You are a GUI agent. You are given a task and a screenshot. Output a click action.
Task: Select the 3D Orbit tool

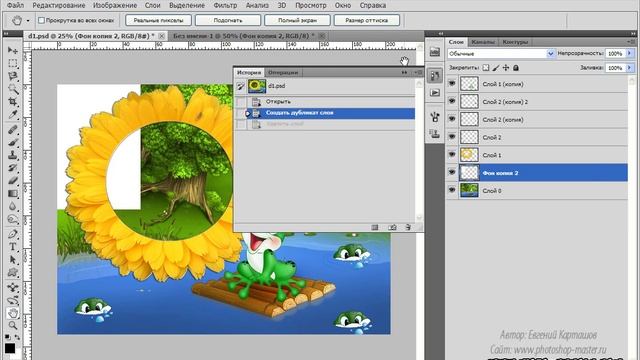(x=13, y=300)
